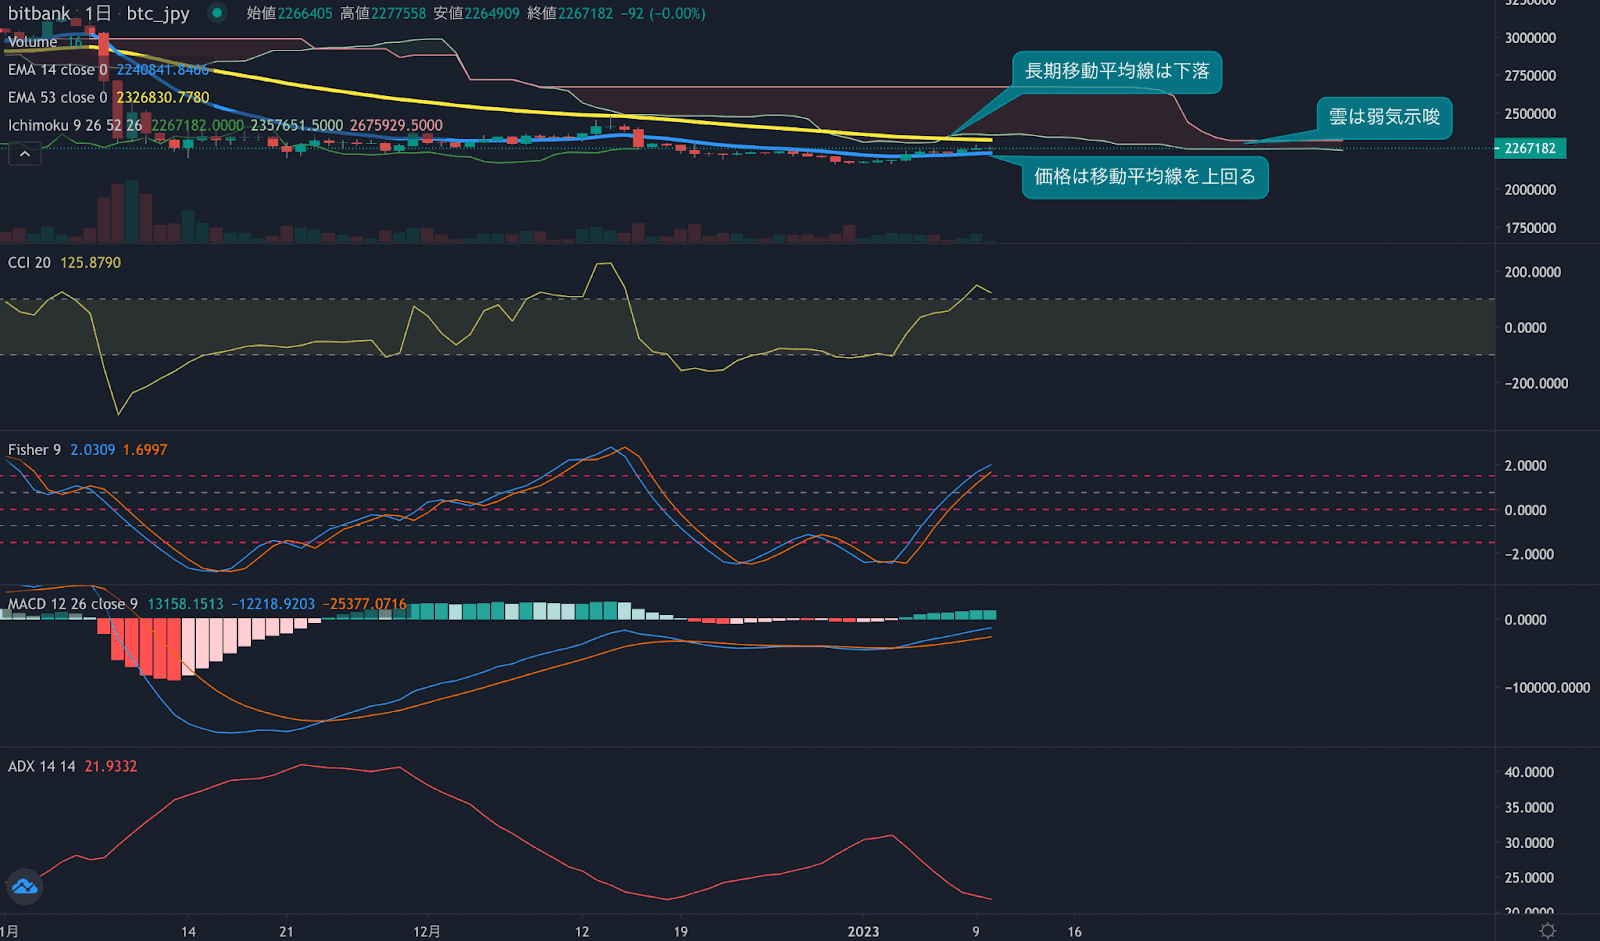This screenshot has width=1600, height=941.
Task: Select the MACD 12 26 close 9 indicator legend
Action: point(70,604)
